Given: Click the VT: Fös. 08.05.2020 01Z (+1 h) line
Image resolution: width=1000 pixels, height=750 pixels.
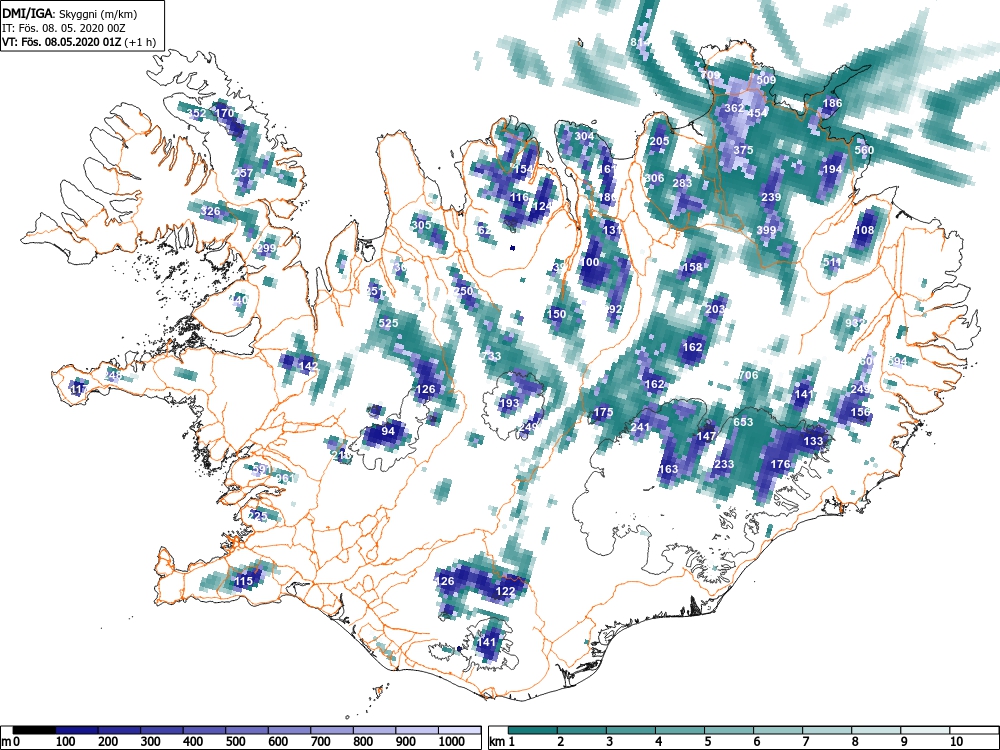Looking at the screenshot, I should pos(79,42).
